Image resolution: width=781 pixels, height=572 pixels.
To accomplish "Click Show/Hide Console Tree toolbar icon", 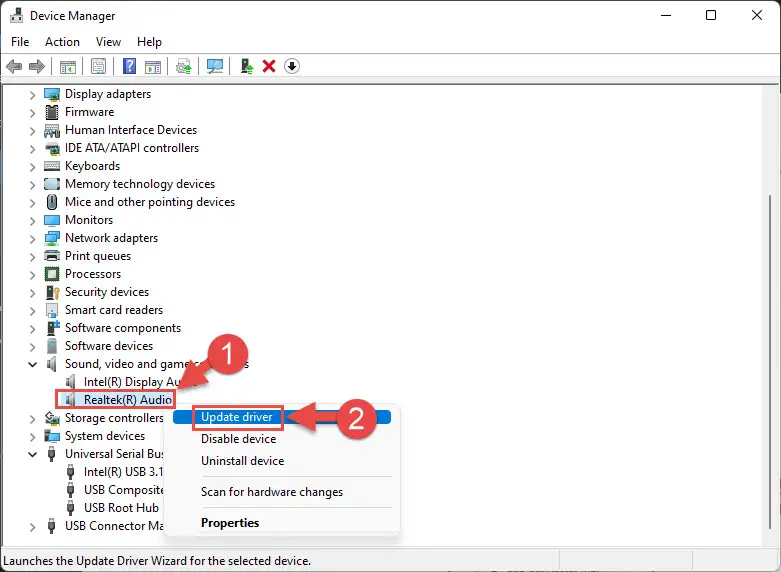I will pyautogui.click(x=68, y=66).
